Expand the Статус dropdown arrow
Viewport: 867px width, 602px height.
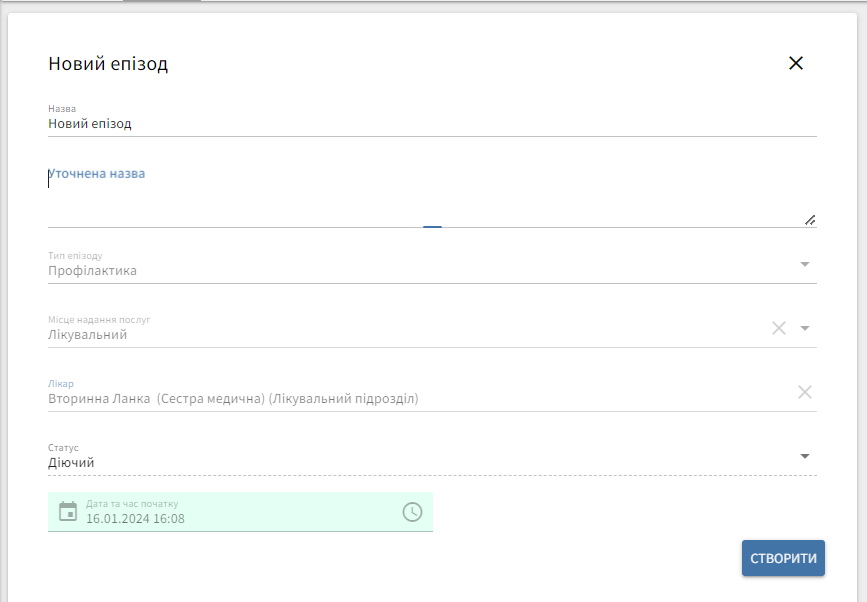(x=805, y=457)
